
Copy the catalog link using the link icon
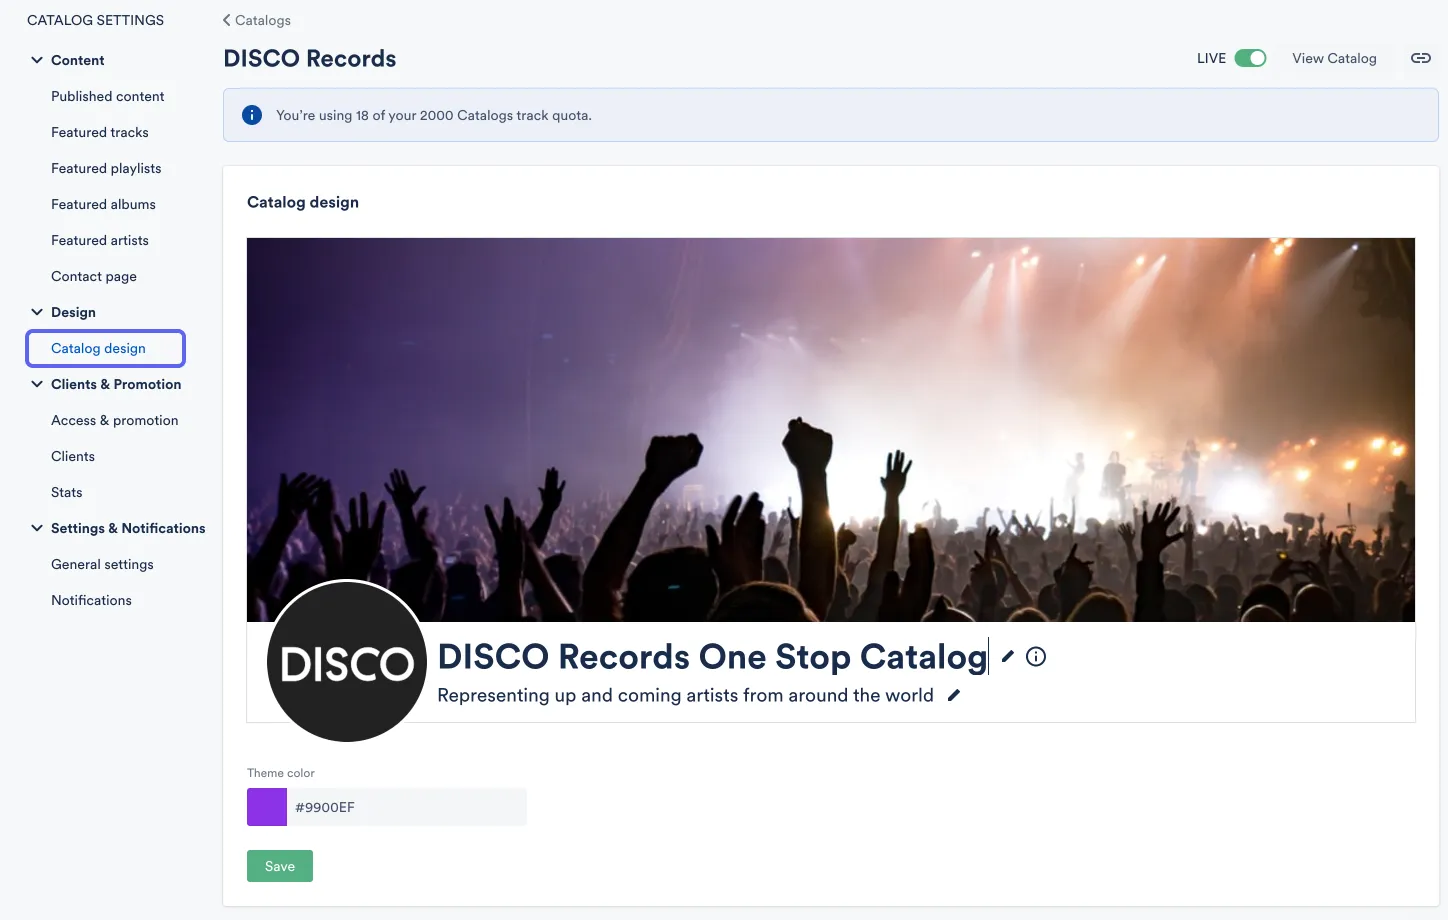coord(1420,58)
